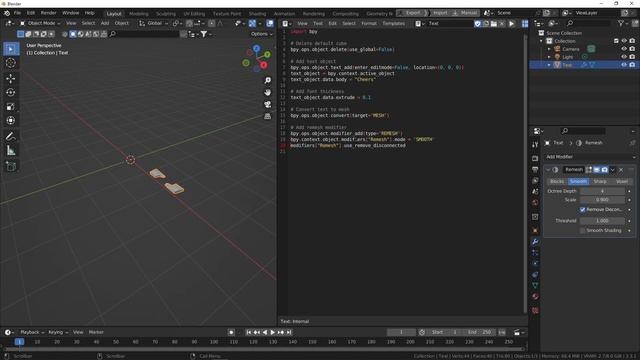Select Voxel remesh mode
Viewport: 640px width, 360px height.
click(x=622, y=181)
